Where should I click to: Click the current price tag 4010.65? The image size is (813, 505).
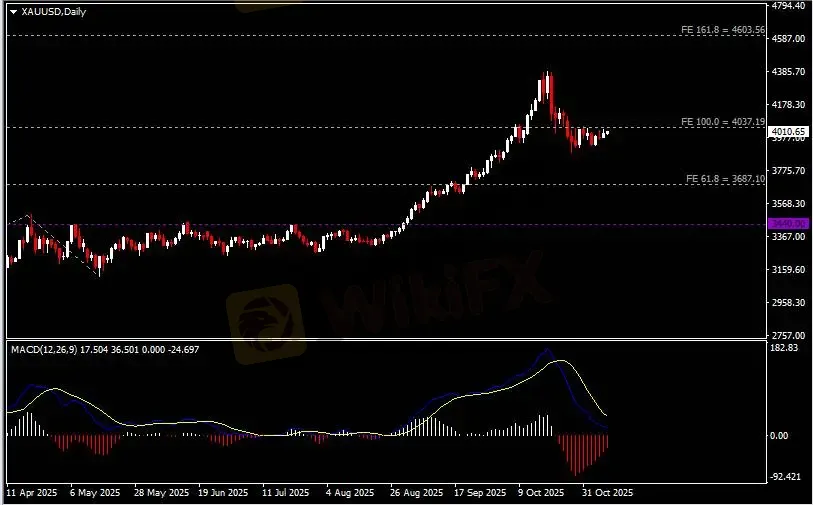[789, 132]
